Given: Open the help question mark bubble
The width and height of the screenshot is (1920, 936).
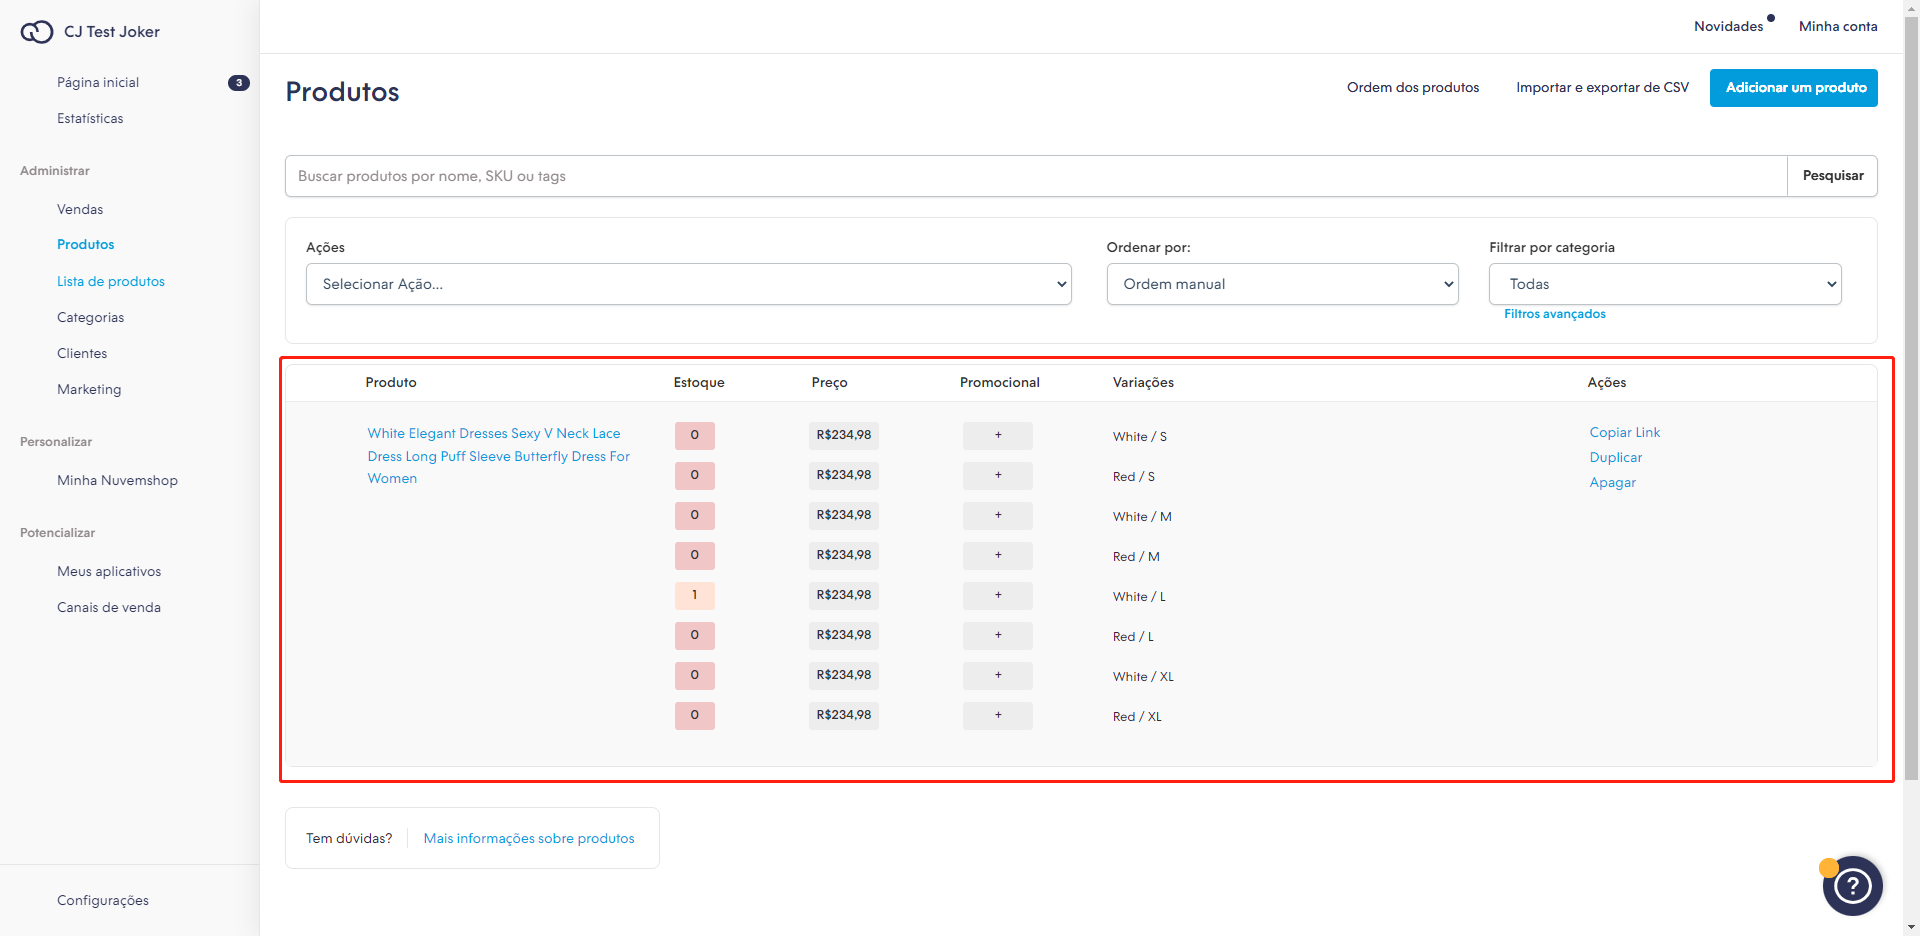Looking at the screenshot, I should click(x=1852, y=885).
